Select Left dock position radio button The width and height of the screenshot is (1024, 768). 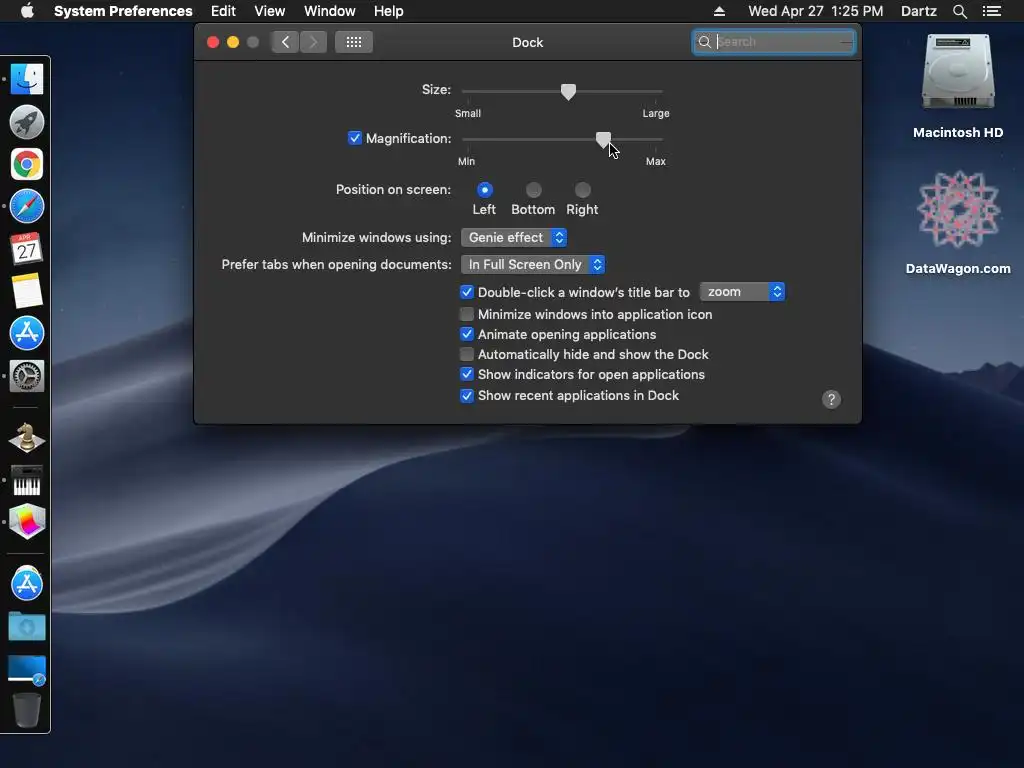tap(485, 190)
